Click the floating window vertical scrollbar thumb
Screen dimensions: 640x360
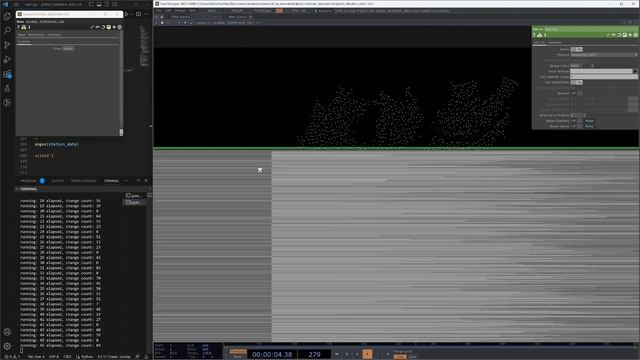pyautogui.click(x=121, y=132)
